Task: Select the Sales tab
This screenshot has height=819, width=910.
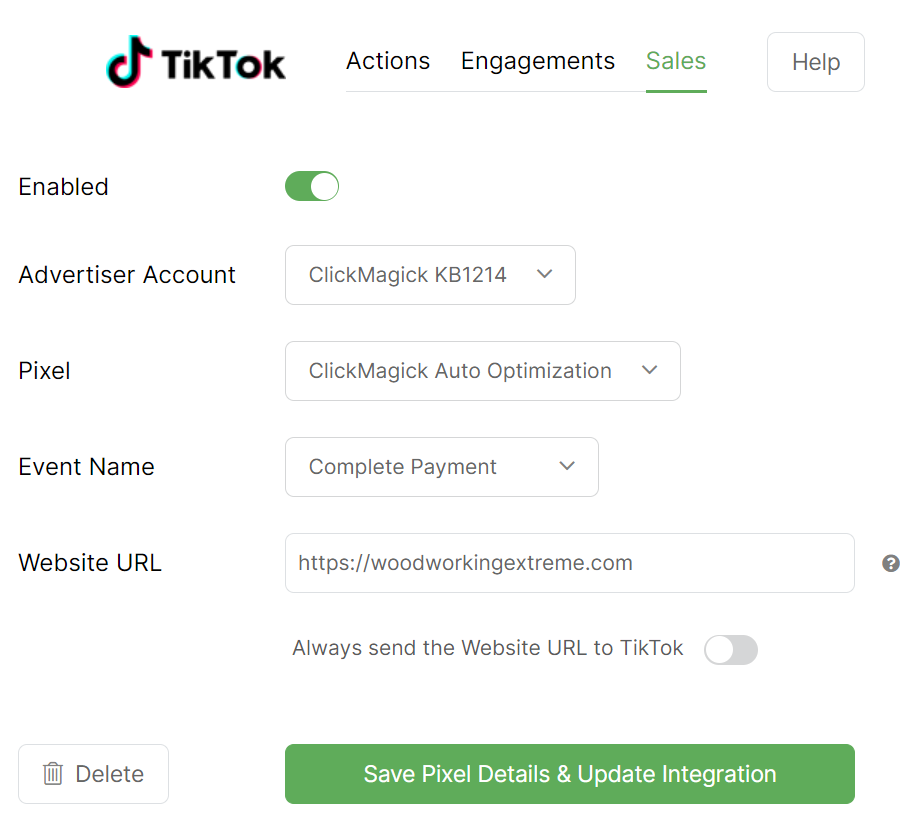Action: 676,61
